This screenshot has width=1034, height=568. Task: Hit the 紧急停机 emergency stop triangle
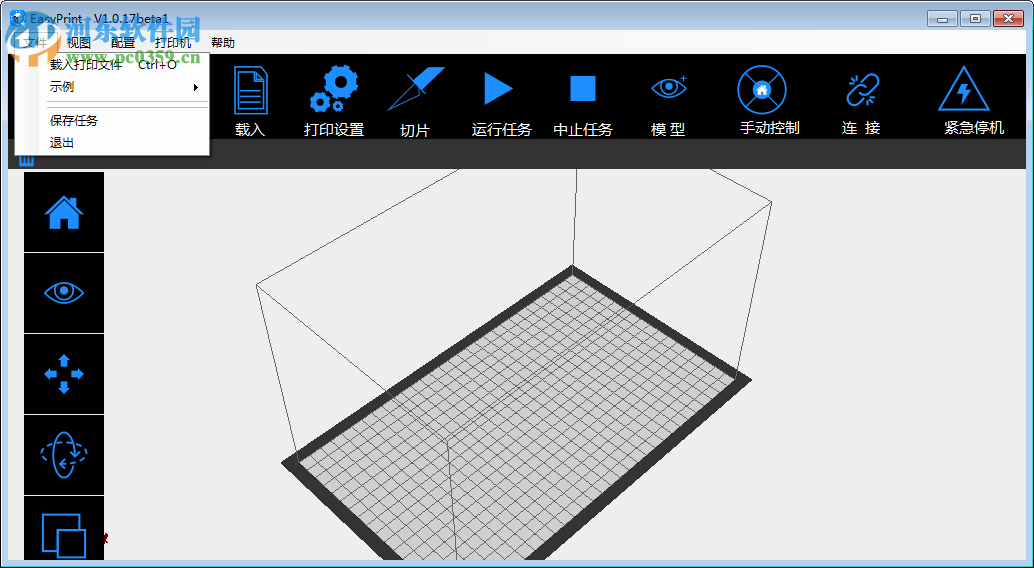(963, 88)
